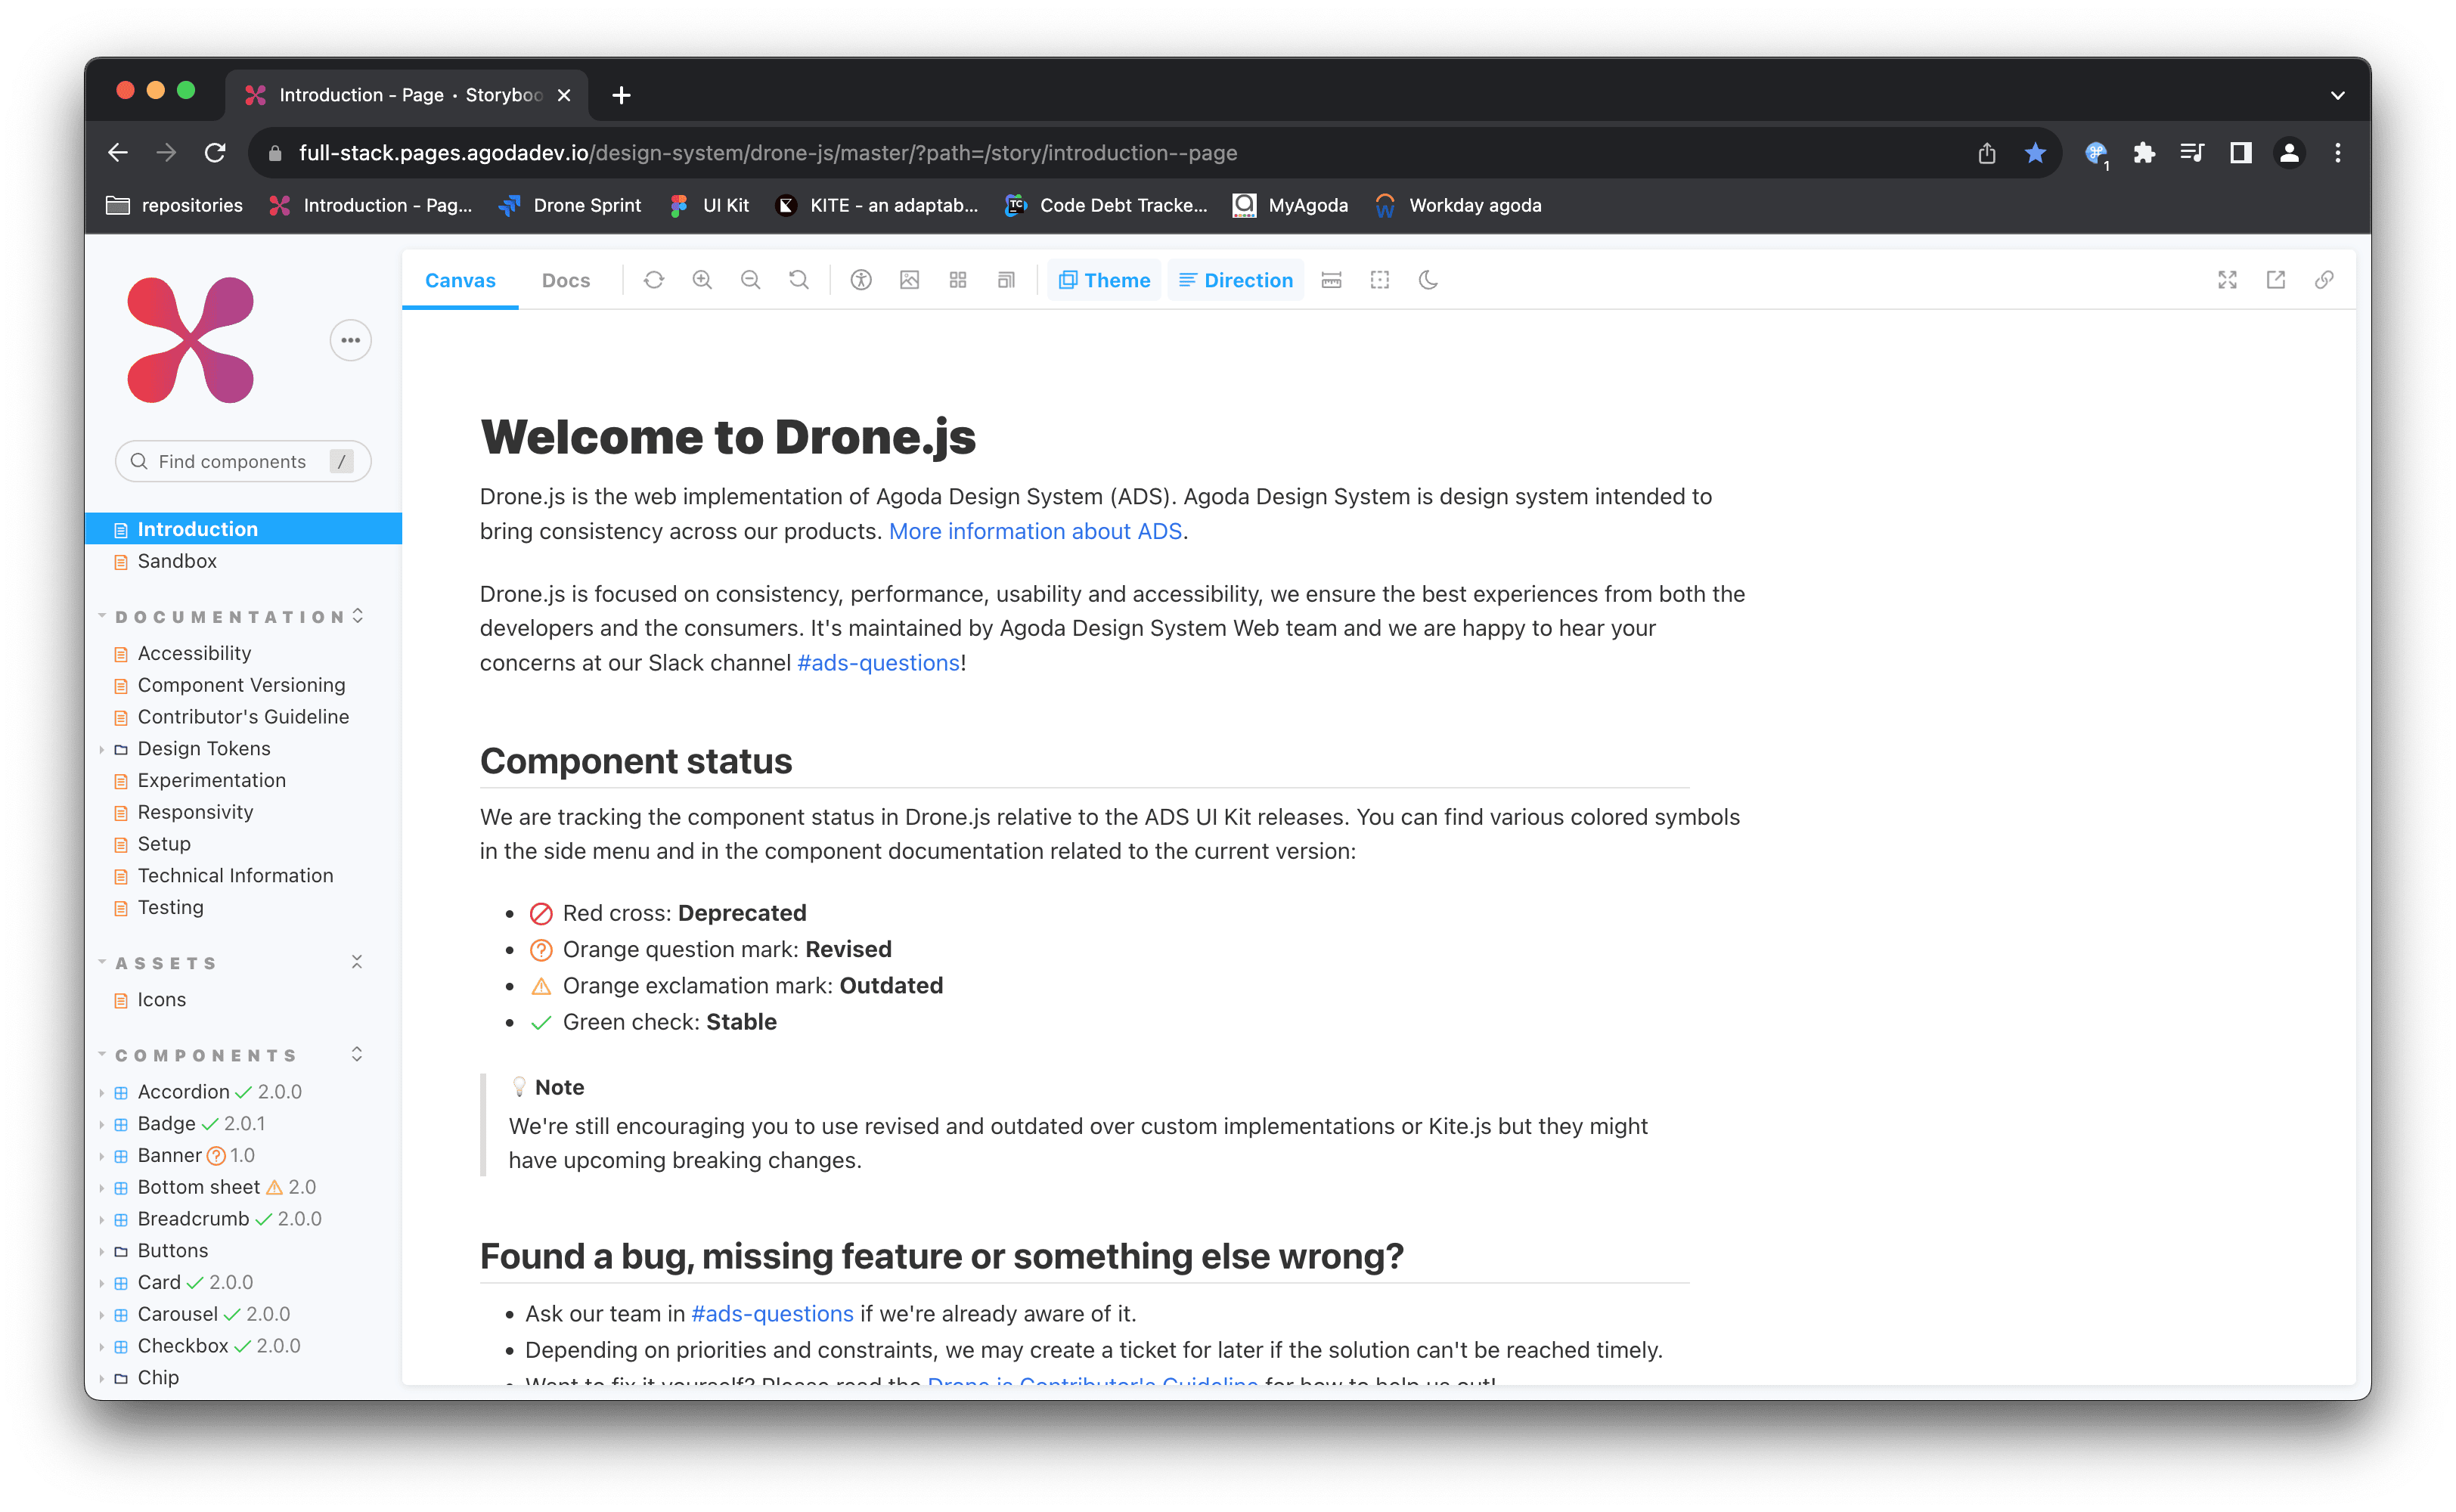The width and height of the screenshot is (2456, 1512).
Task: Click the remount component icon in the toolbar
Action: [654, 280]
